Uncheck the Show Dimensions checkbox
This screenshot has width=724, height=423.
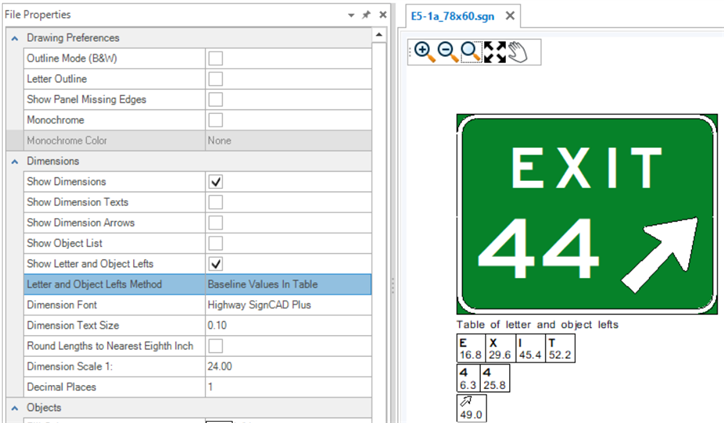click(215, 182)
